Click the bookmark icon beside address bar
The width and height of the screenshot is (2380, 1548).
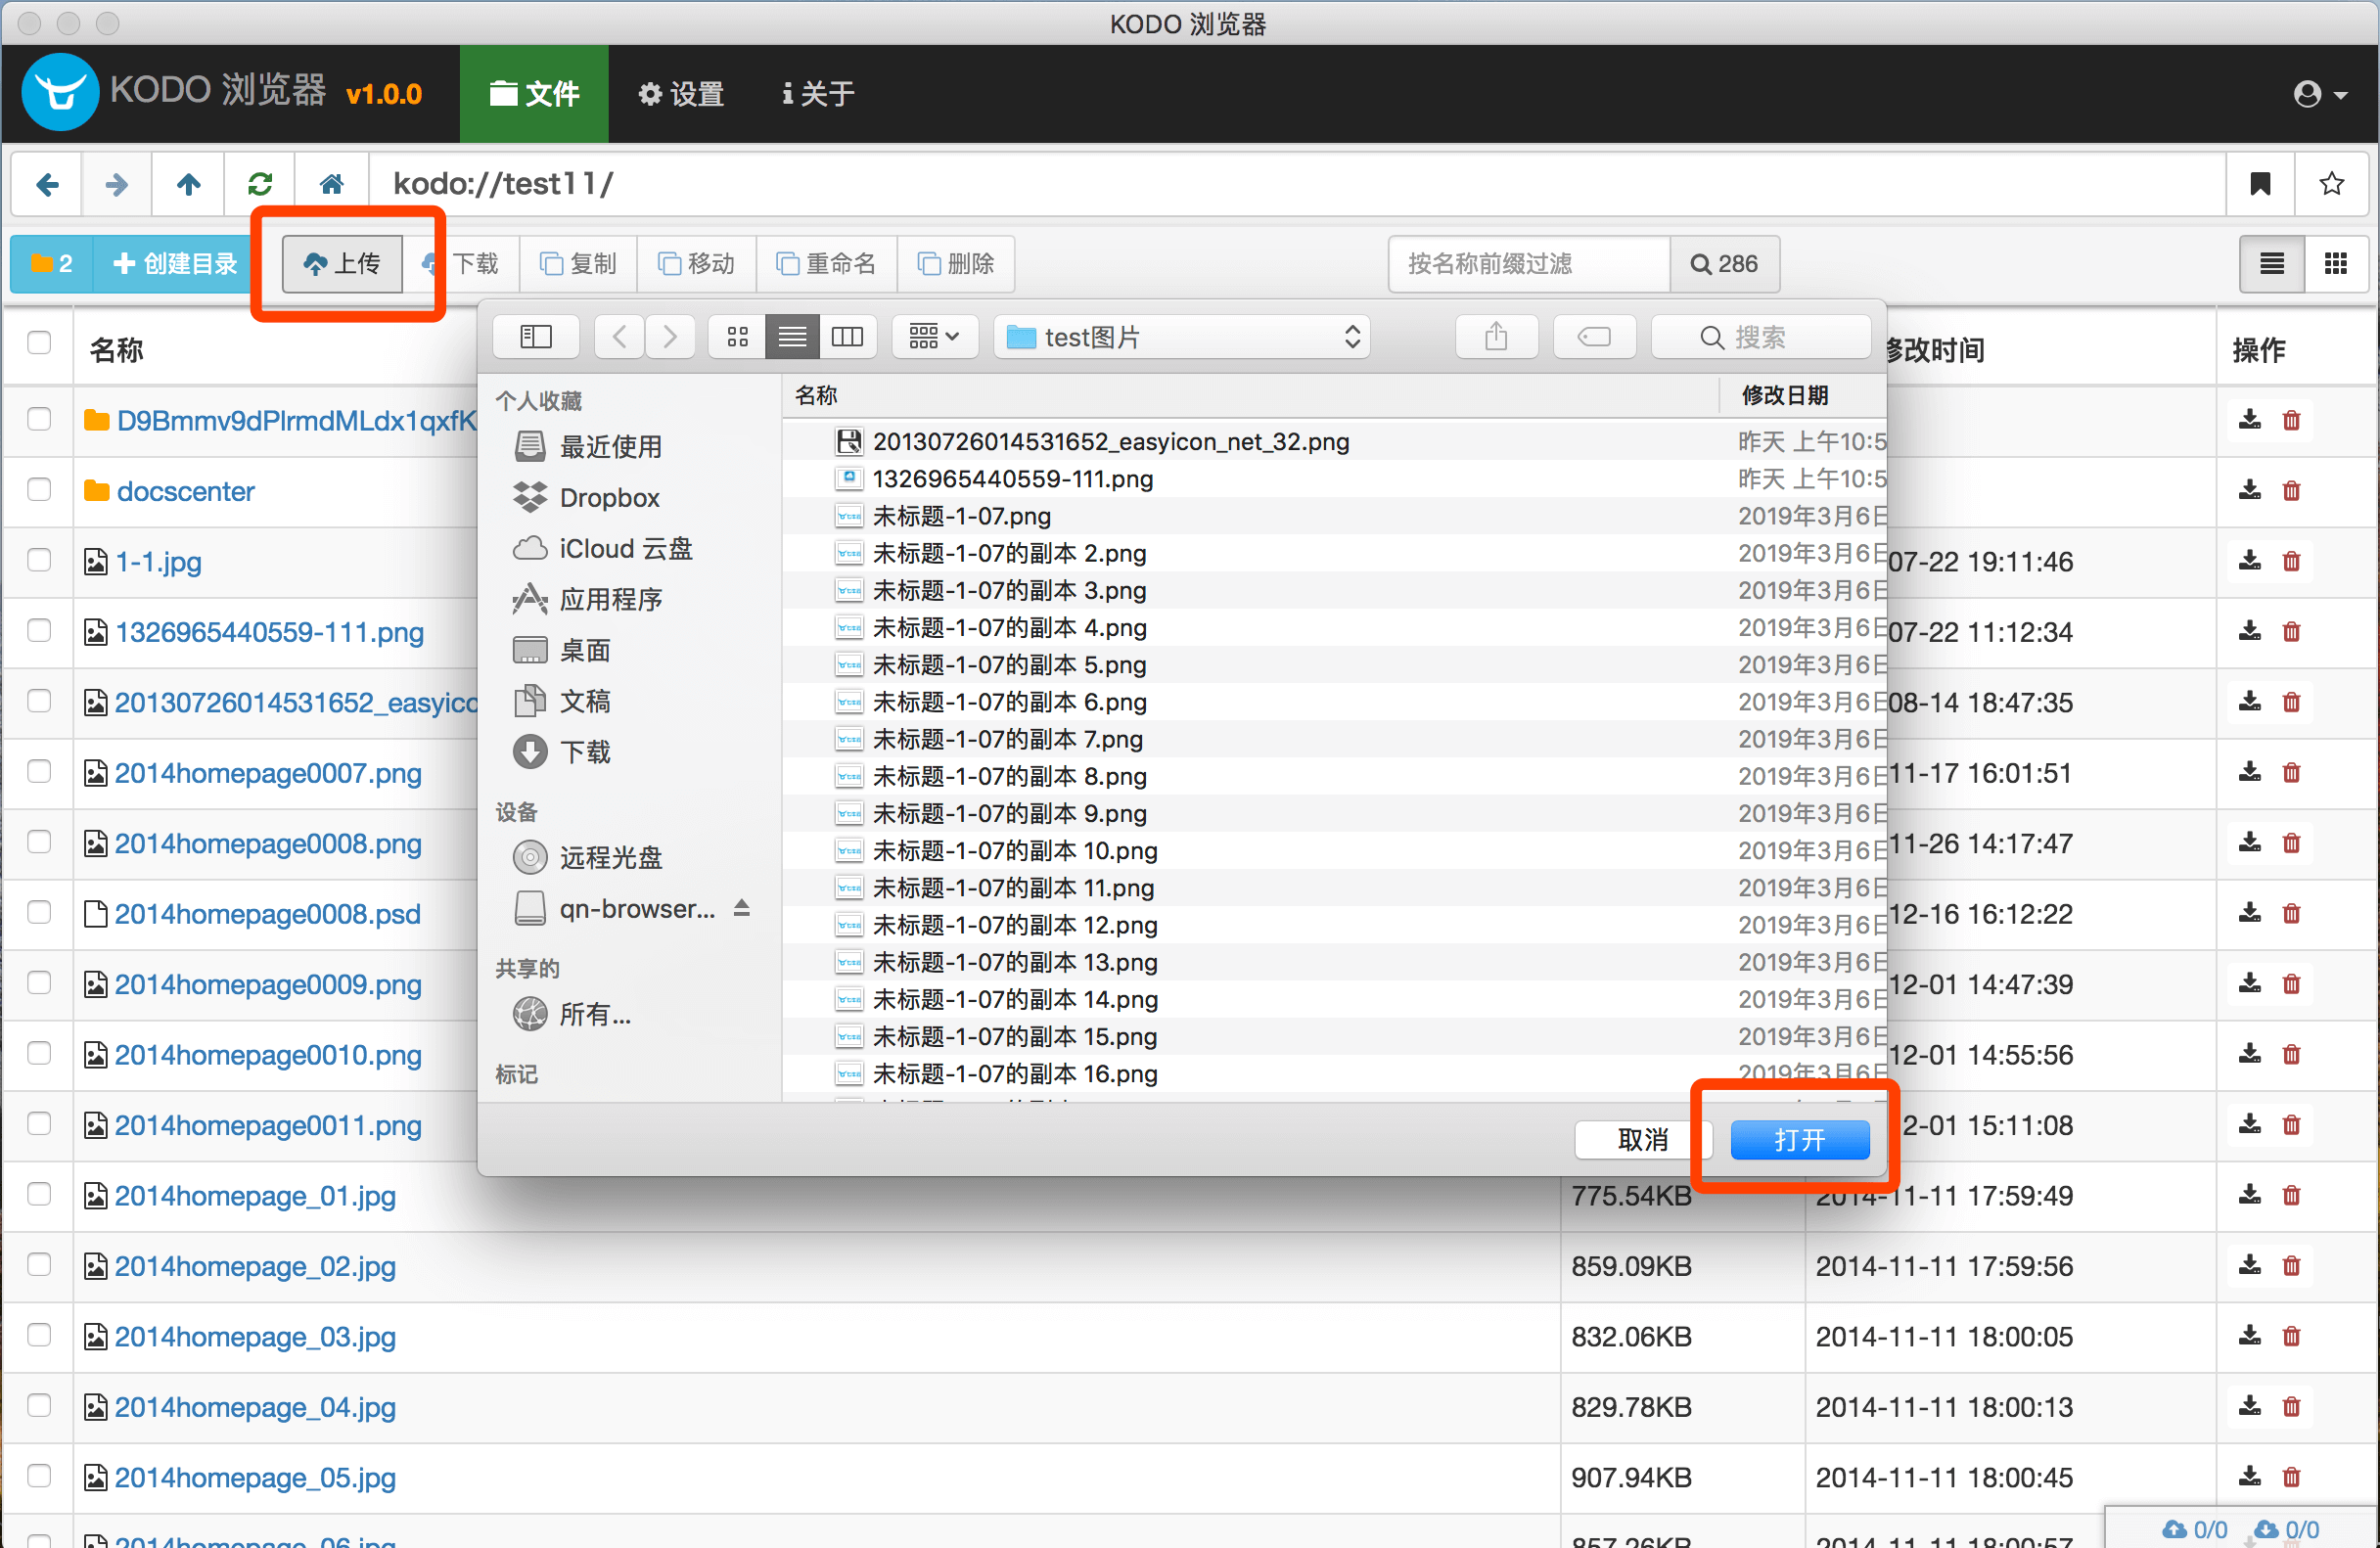coord(2260,184)
